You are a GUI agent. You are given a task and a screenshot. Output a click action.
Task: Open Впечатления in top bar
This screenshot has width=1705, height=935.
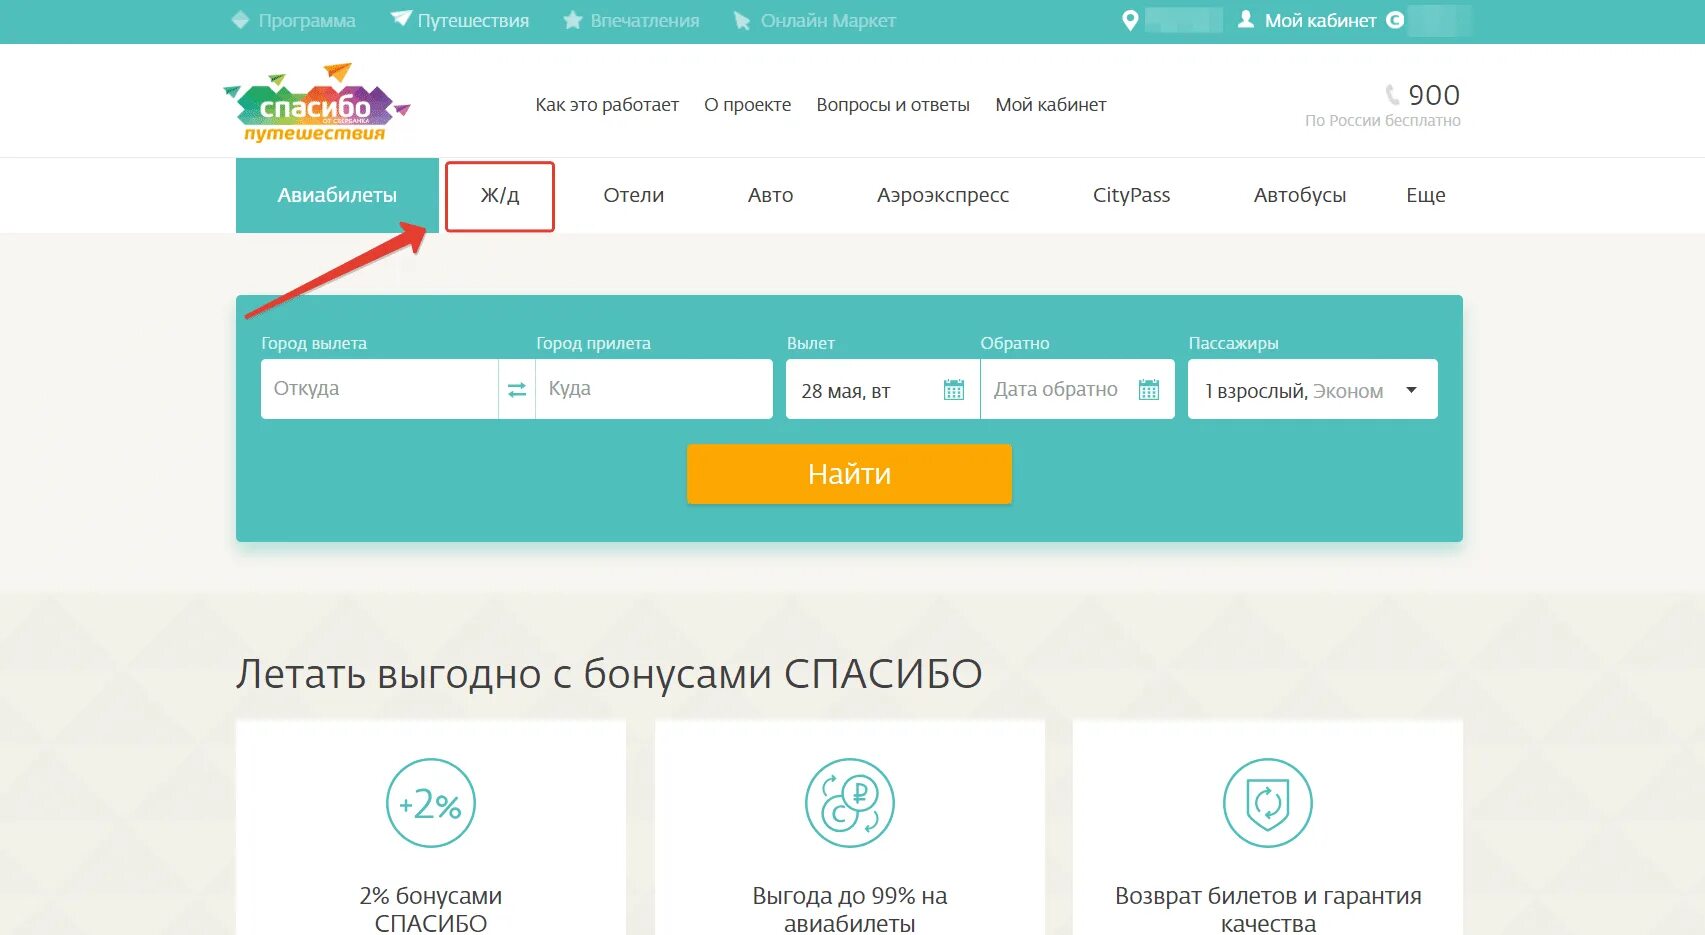tap(645, 20)
